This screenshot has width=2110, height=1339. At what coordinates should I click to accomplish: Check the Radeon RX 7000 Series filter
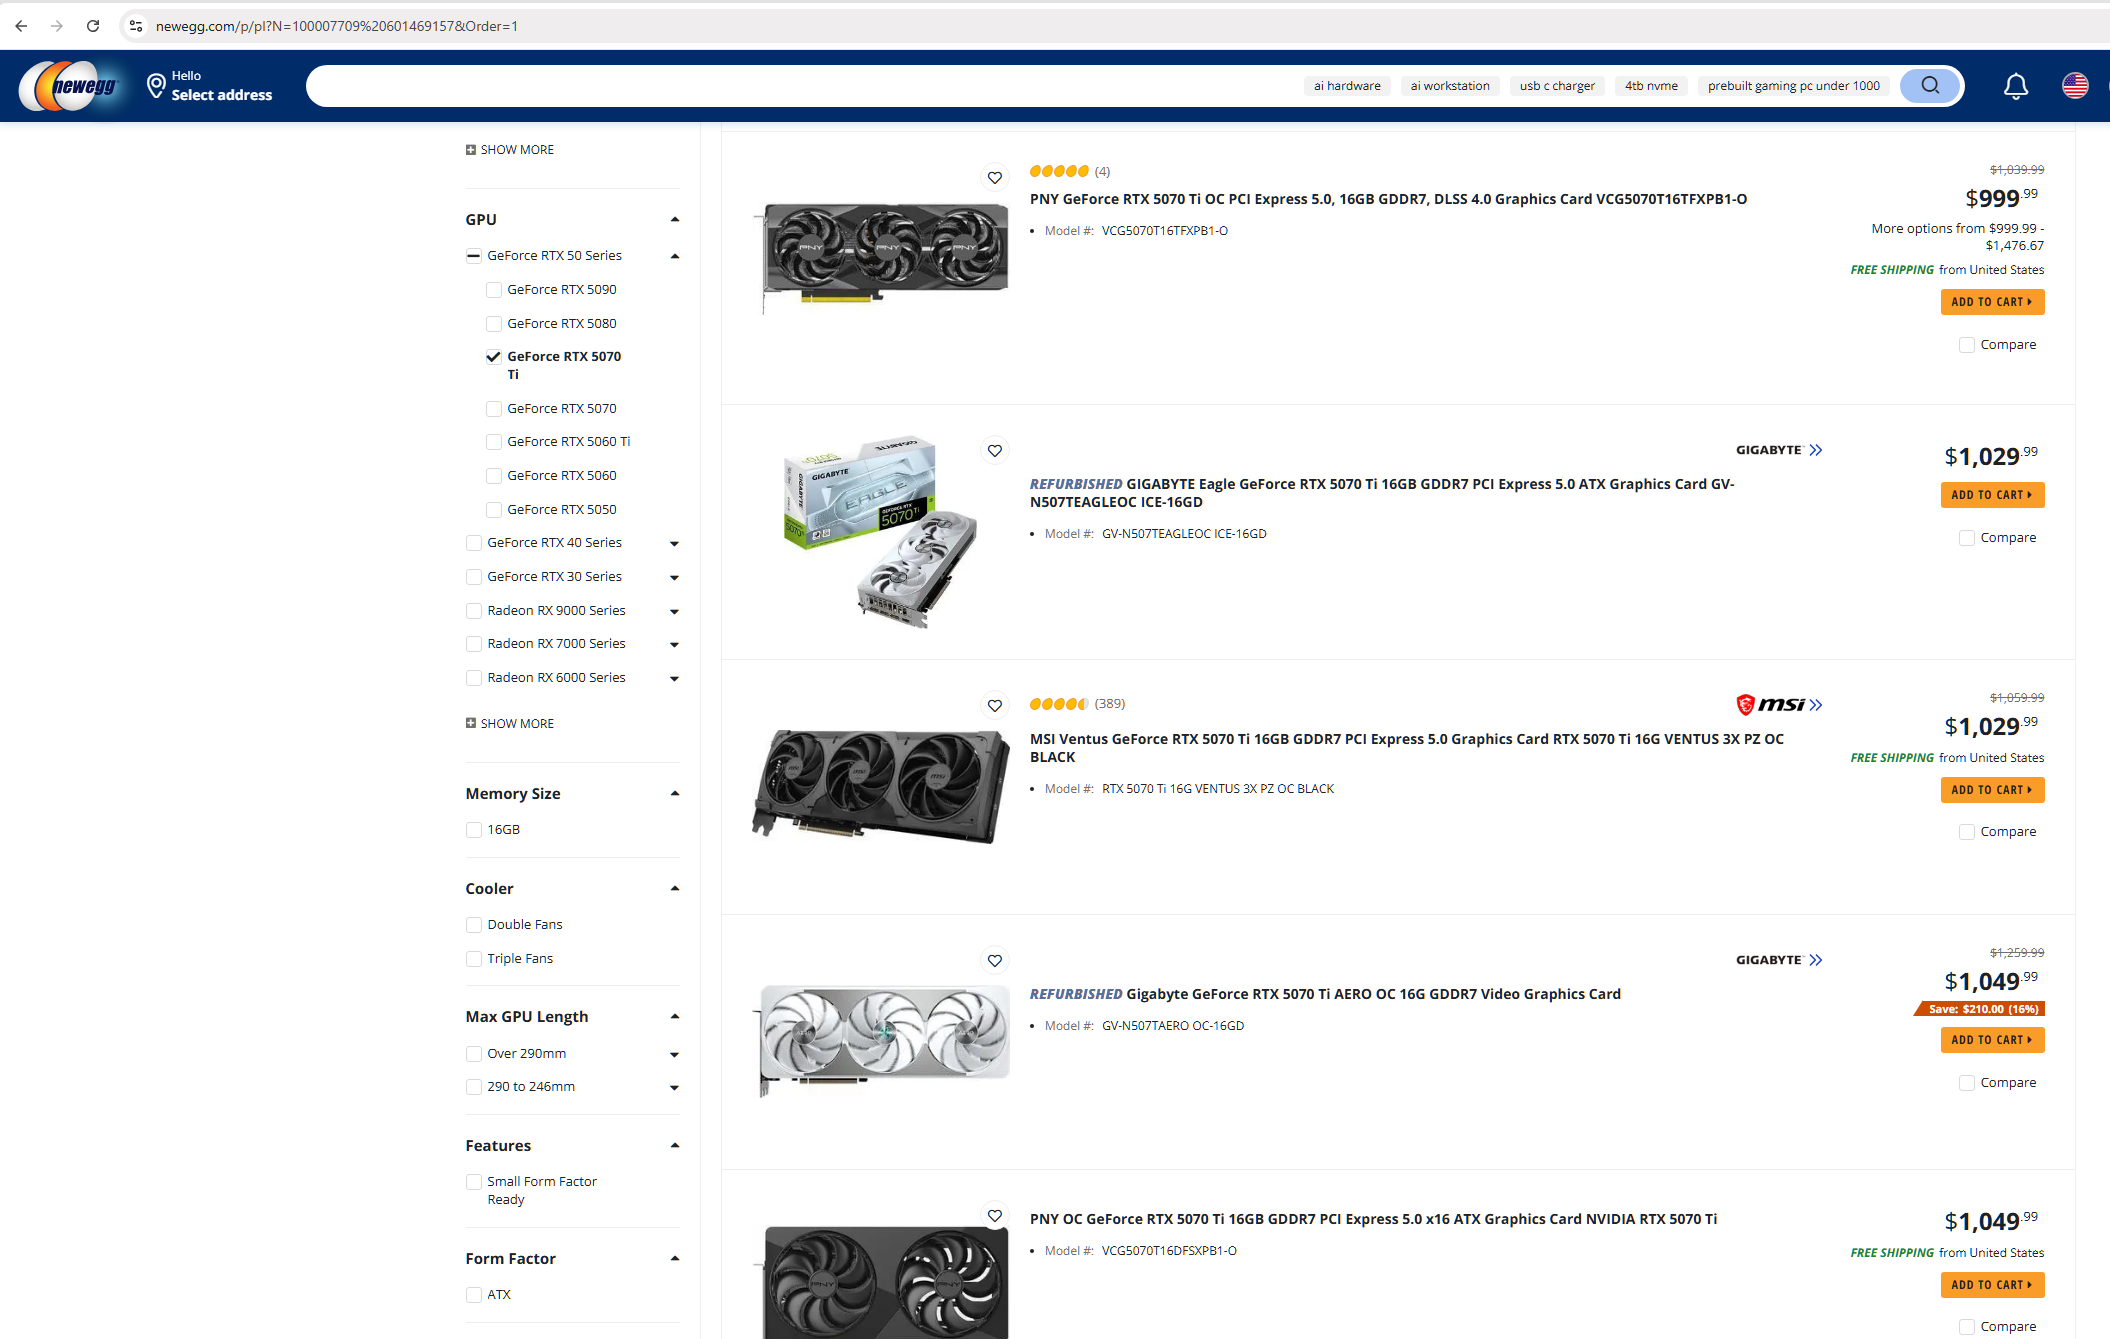[x=474, y=645]
